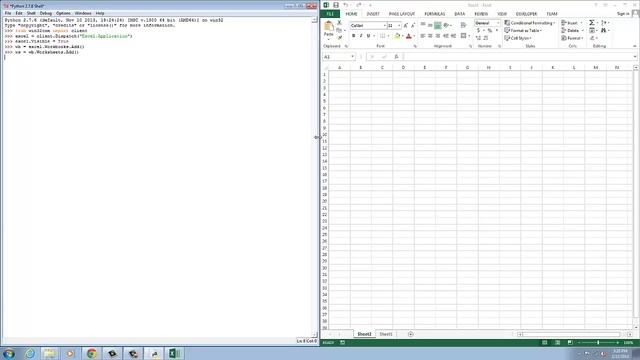Toggle Normal view in the status bar

point(545,342)
